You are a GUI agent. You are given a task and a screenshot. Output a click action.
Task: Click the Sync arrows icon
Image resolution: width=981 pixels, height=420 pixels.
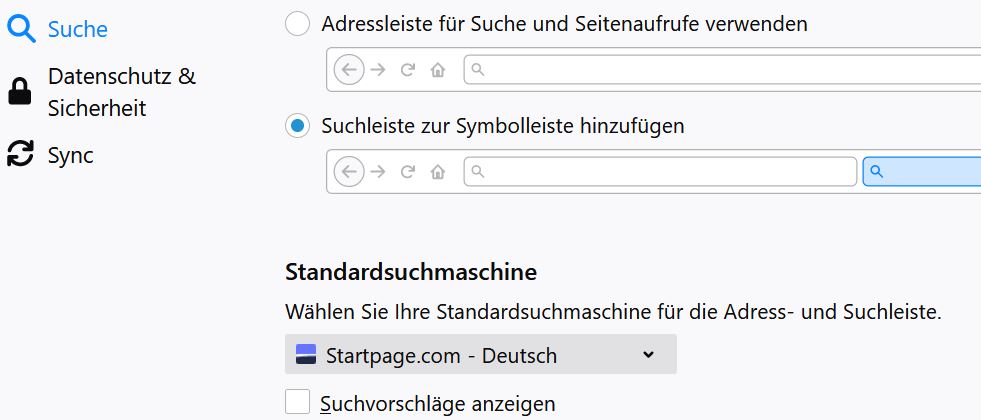click(x=20, y=155)
